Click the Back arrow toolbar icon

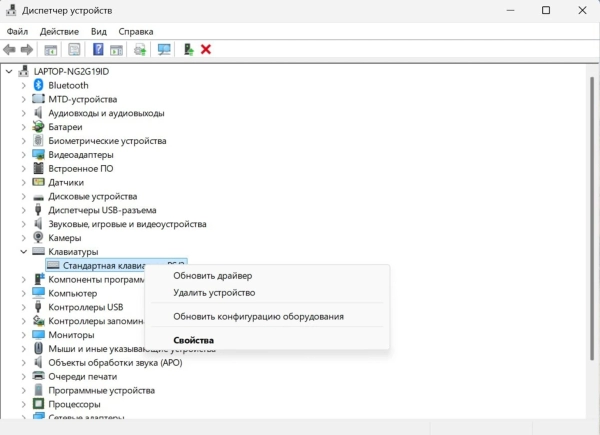[x=9, y=49]
